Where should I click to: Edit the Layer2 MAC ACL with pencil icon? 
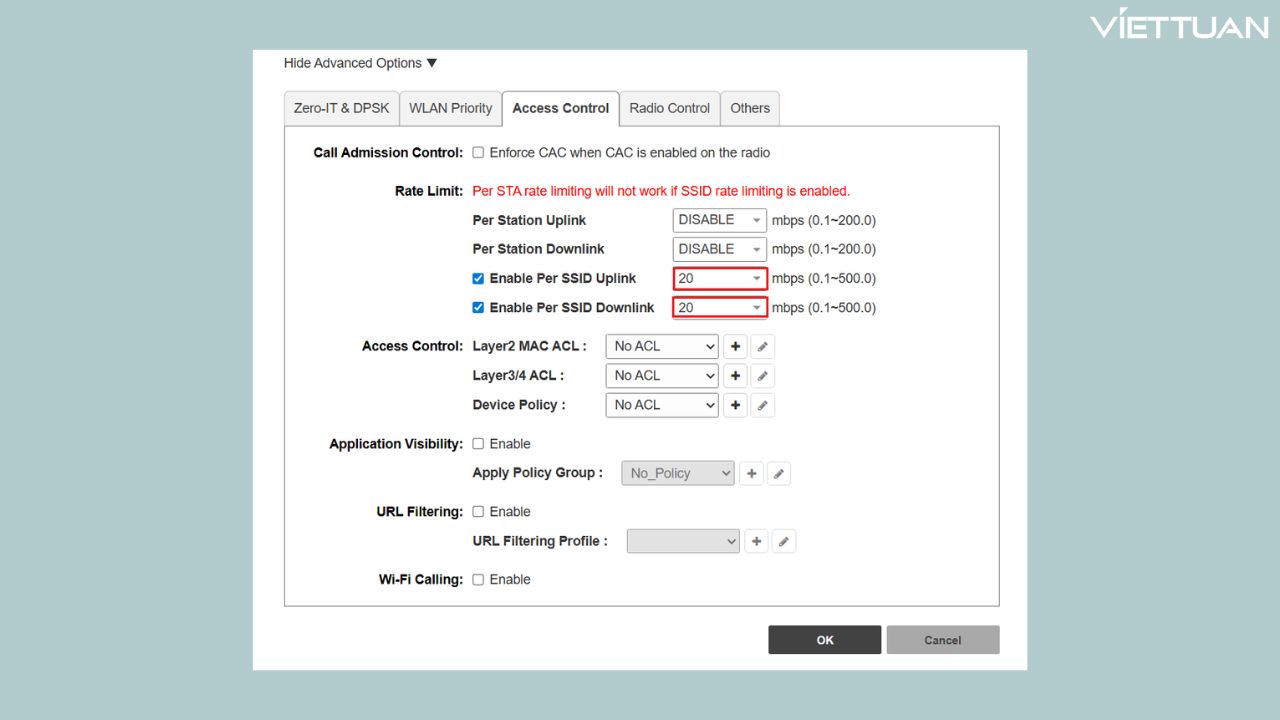pyautogui.click(x=762, y=346)
